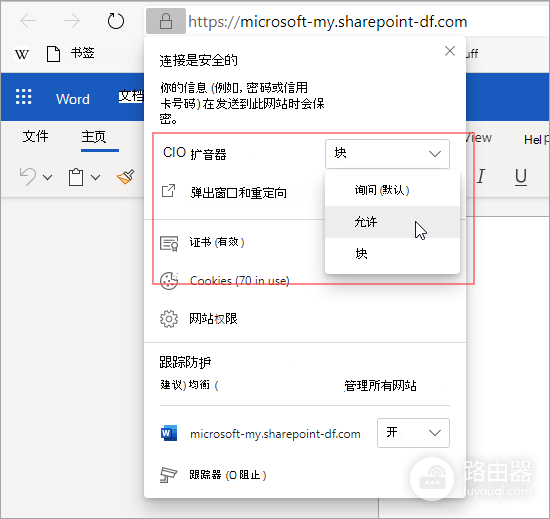Image resolution: width=550 pixels, height=519 pixels.
Task: Open the app launcher grid icon
Action: [x=24, y=97]
